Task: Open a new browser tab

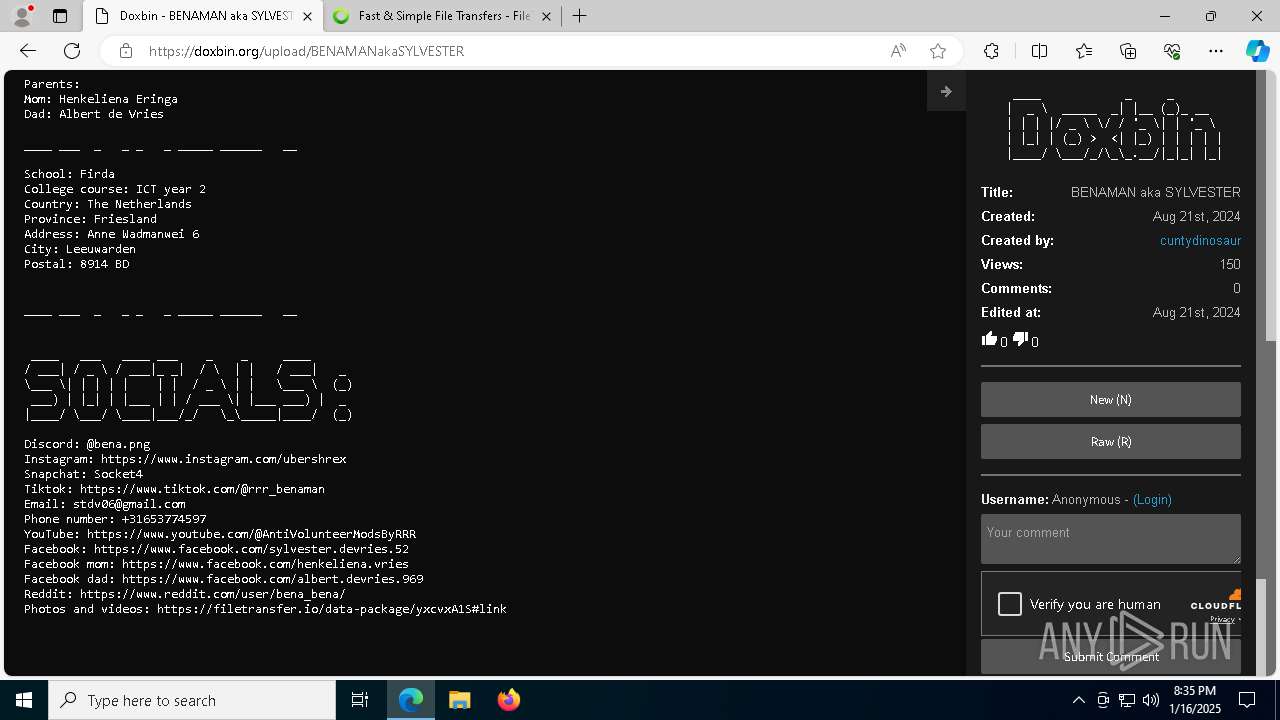Action: tap(580, 16)
